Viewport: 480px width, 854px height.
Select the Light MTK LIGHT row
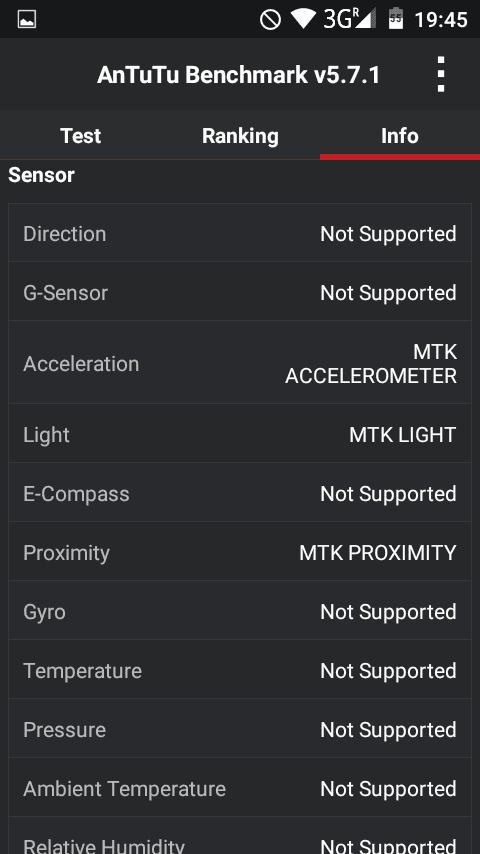(x=240, y=434)
